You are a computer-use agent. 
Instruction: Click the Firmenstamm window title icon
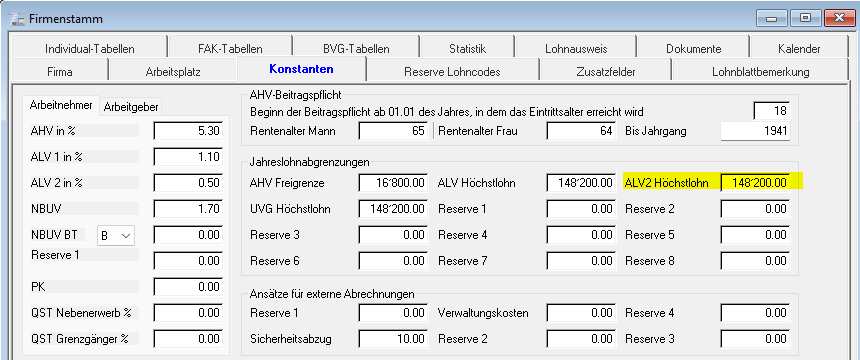16,19
